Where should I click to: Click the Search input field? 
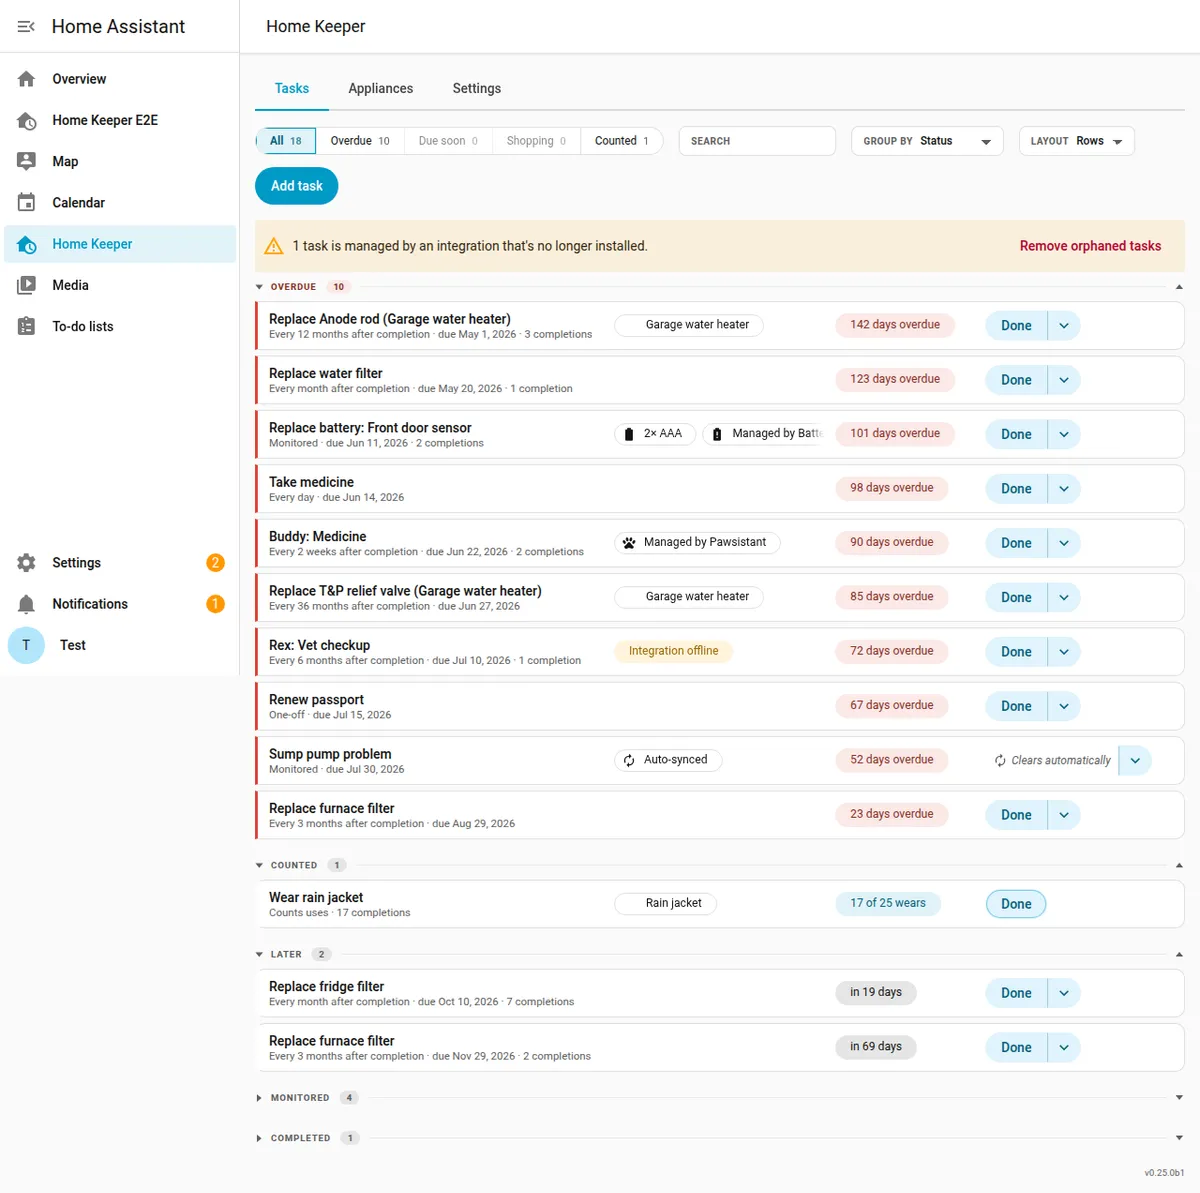coord(757,141)
